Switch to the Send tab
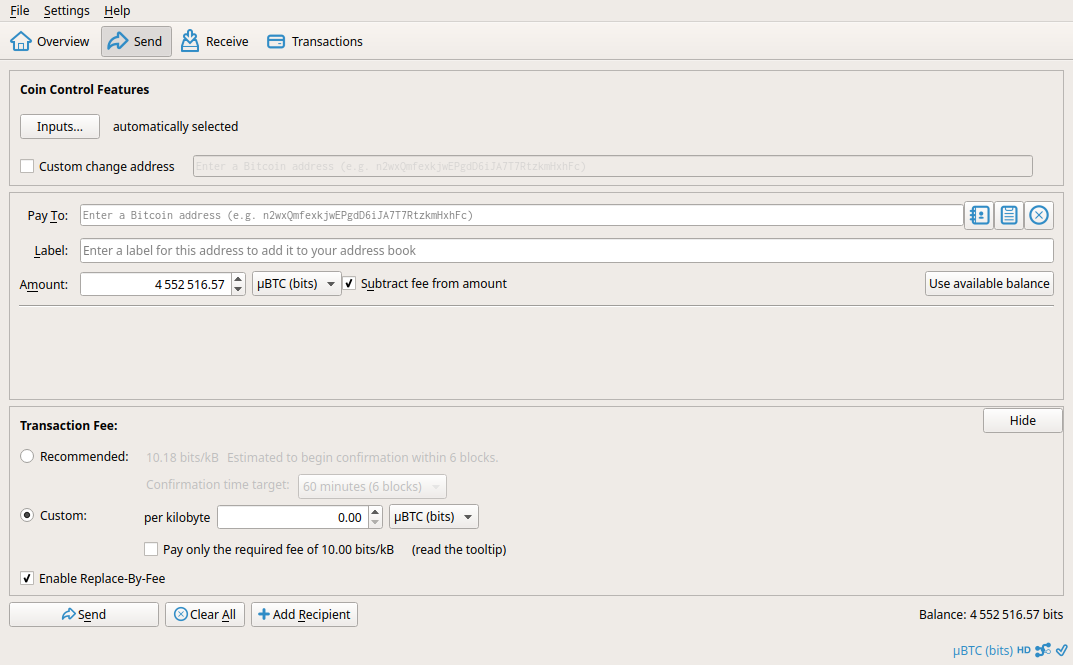Viewport: 1073px width, 665px height. pos(135,42)
